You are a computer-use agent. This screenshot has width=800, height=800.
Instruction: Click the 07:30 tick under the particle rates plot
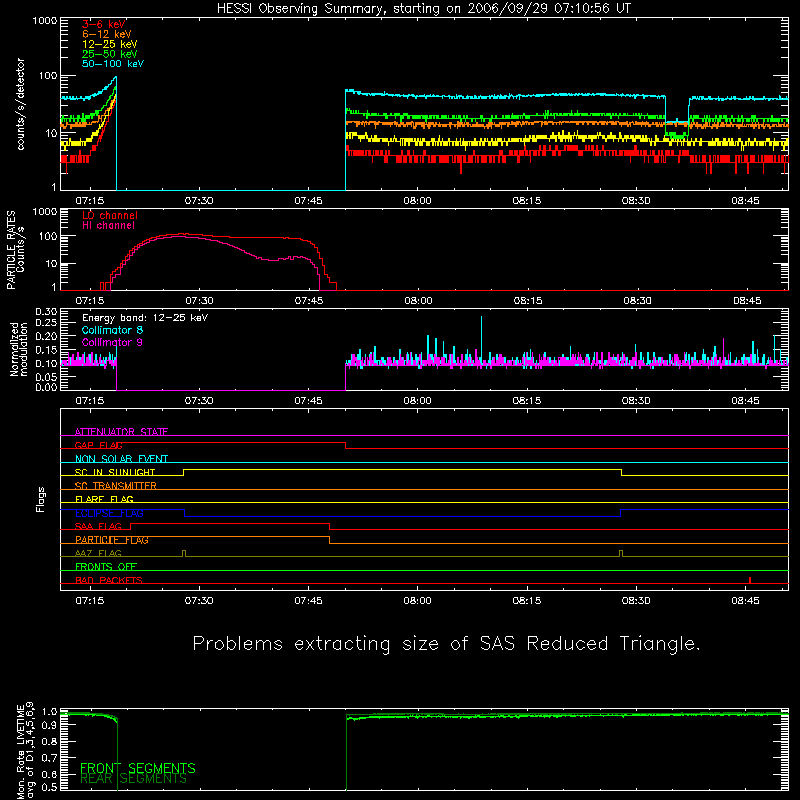(x=199, y=301)
